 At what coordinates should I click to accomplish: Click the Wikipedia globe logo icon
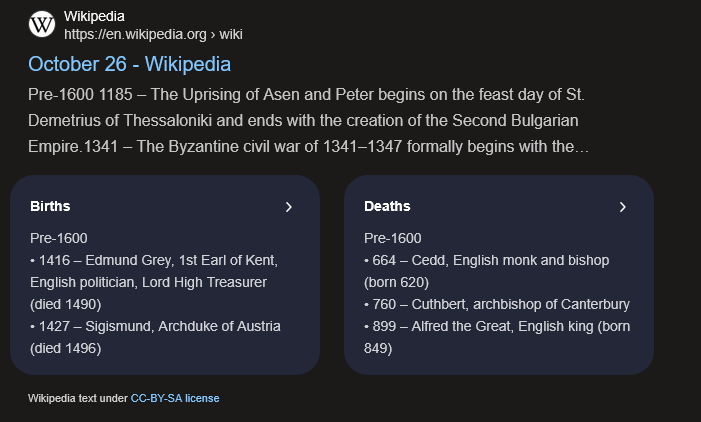[x=42, y=25]
